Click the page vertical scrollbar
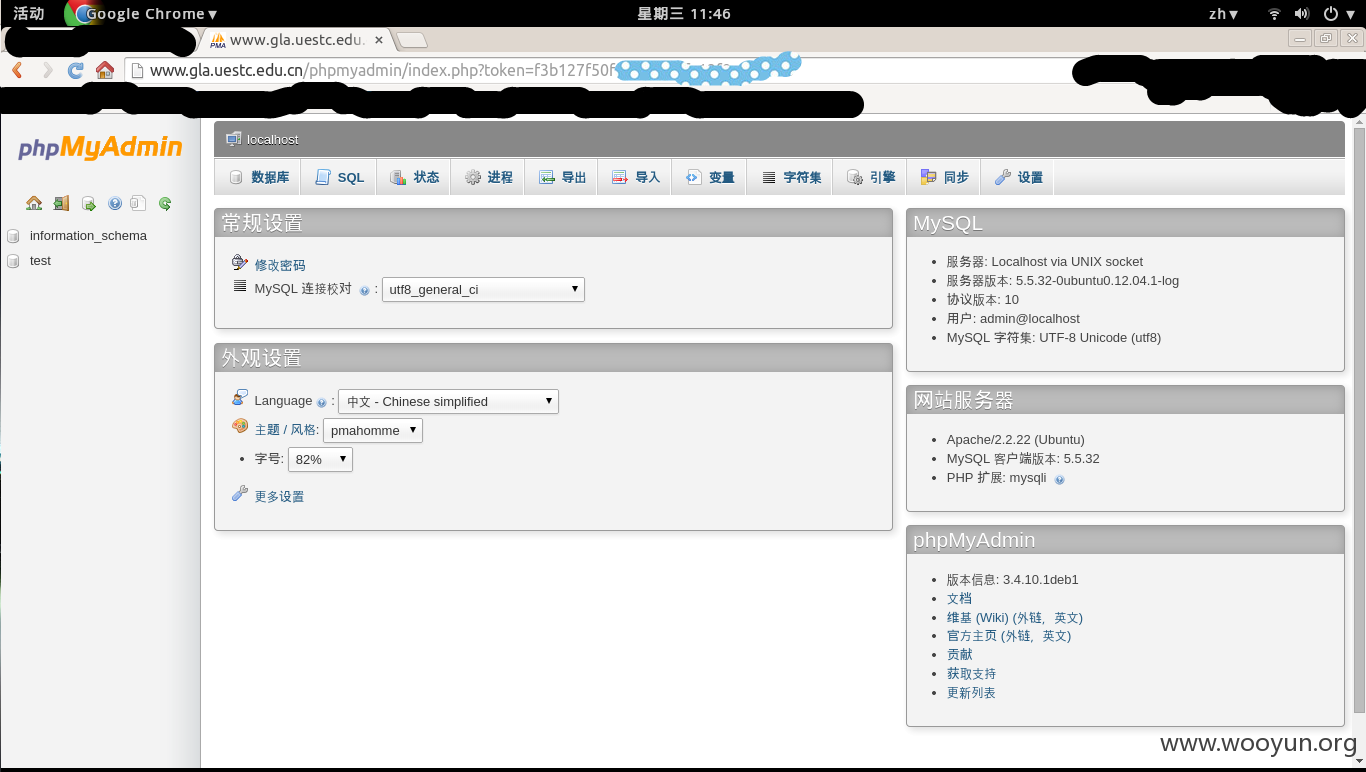This screenshot has width=1366, height=772. (x=1359, y=420)
